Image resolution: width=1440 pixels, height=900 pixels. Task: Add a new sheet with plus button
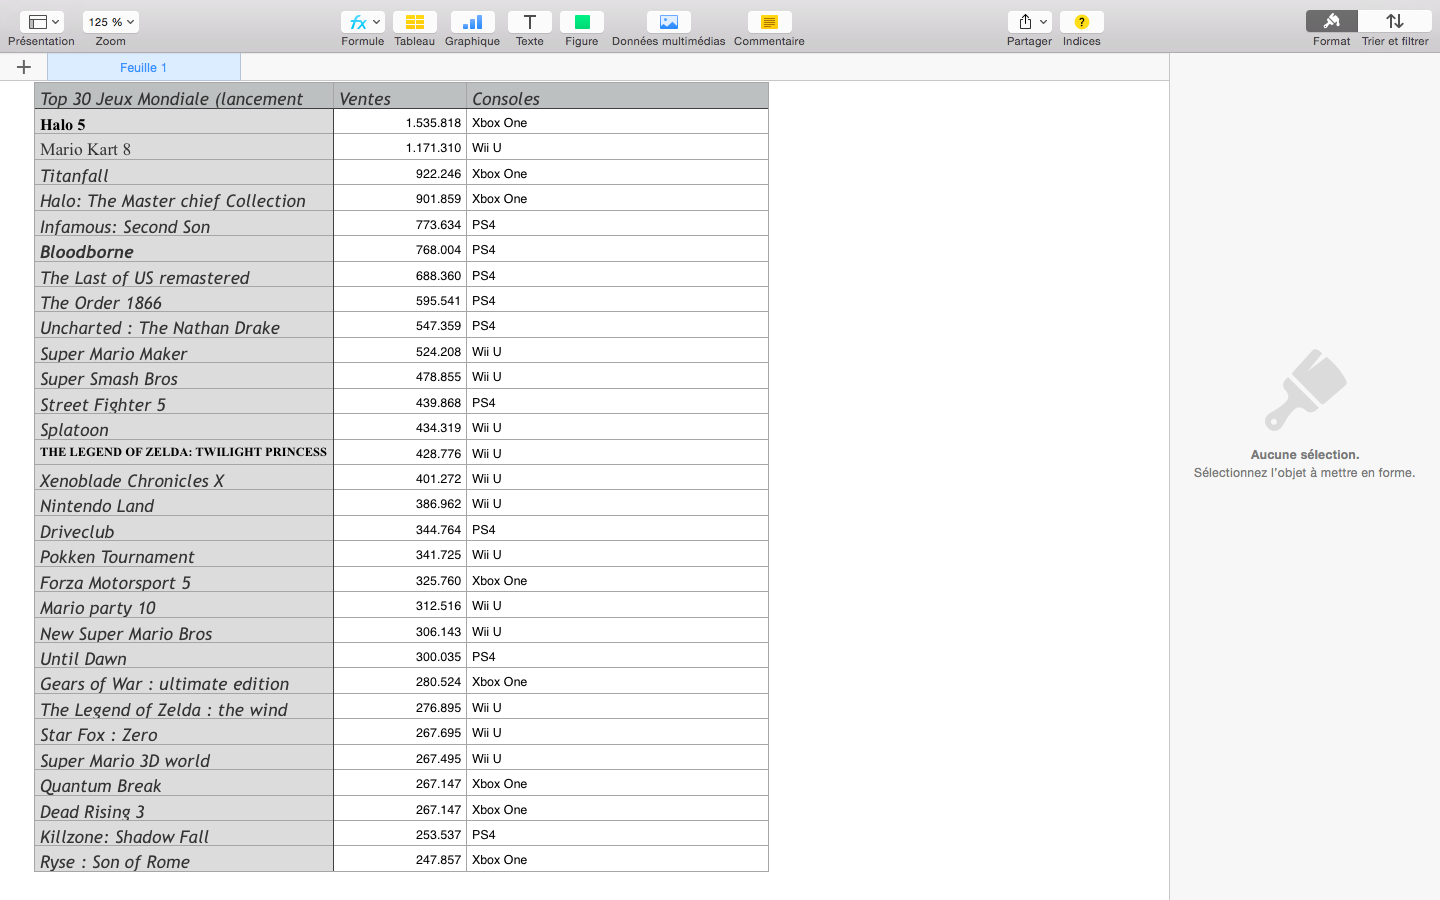pyautogui.click(x=24, y=67)
